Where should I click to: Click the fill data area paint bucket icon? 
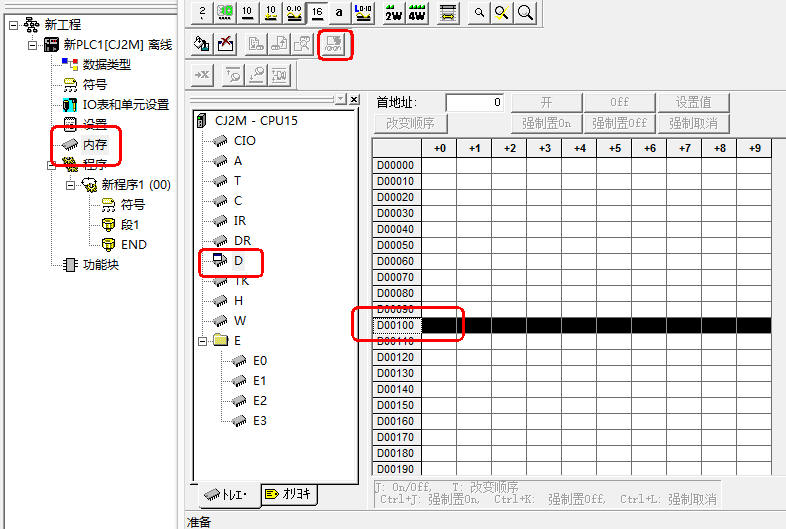tap(202, 44)
